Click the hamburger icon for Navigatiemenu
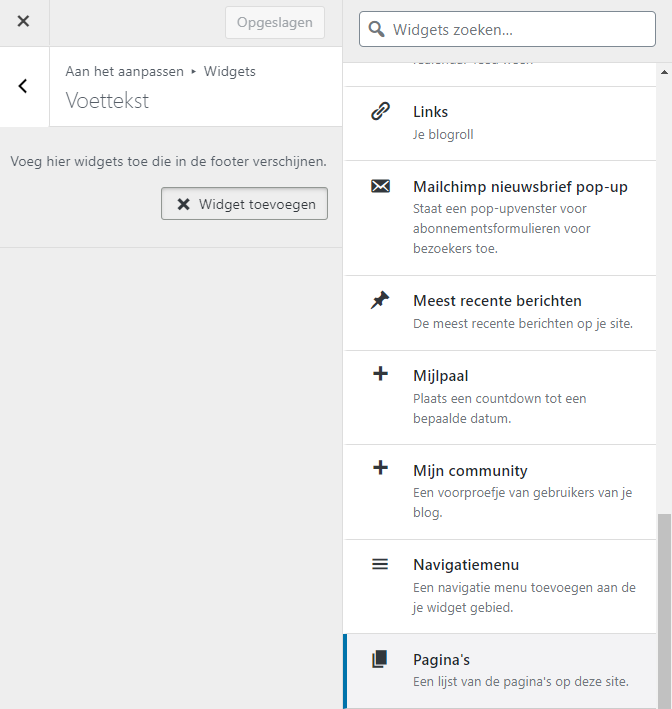 (x=380, y=564)
